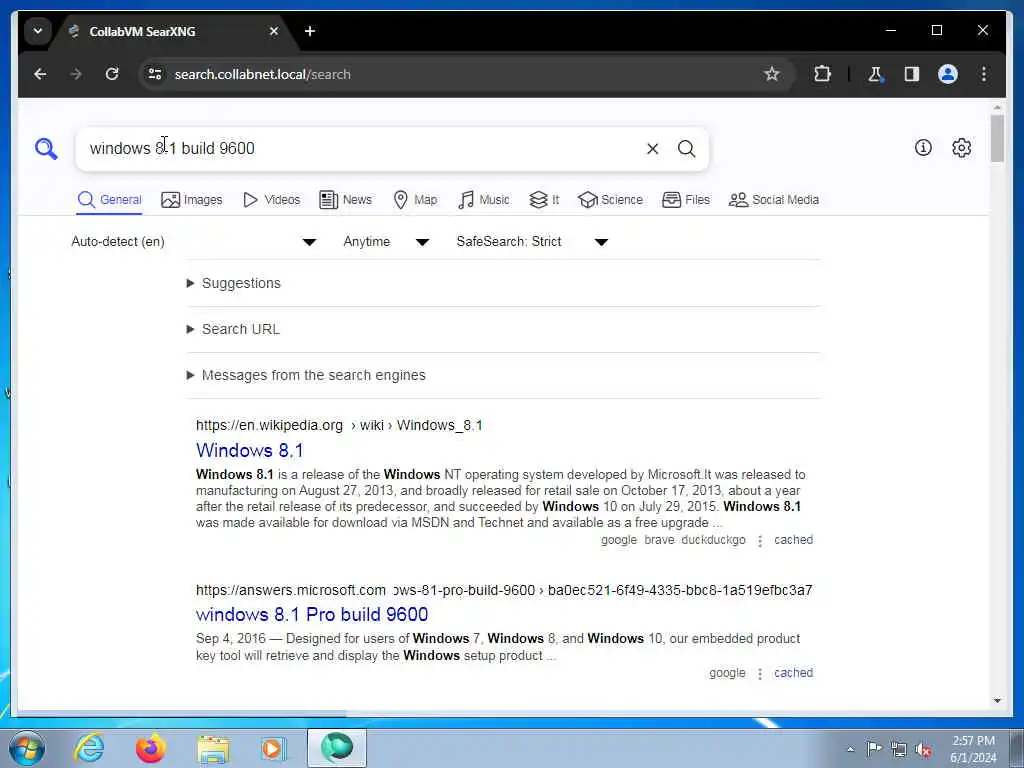
Task: Open Chrome three-dot menu
Action: click(984, 74)
